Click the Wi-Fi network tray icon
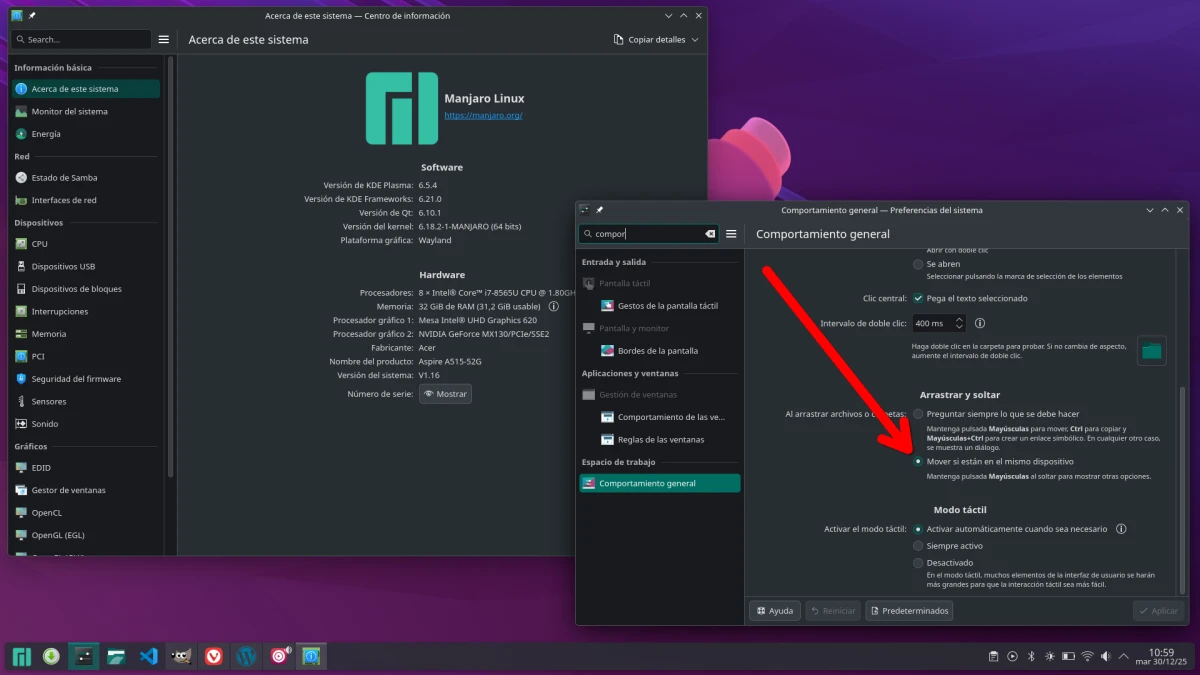Screen dimensions: 1200x675 coord(1087,657)
